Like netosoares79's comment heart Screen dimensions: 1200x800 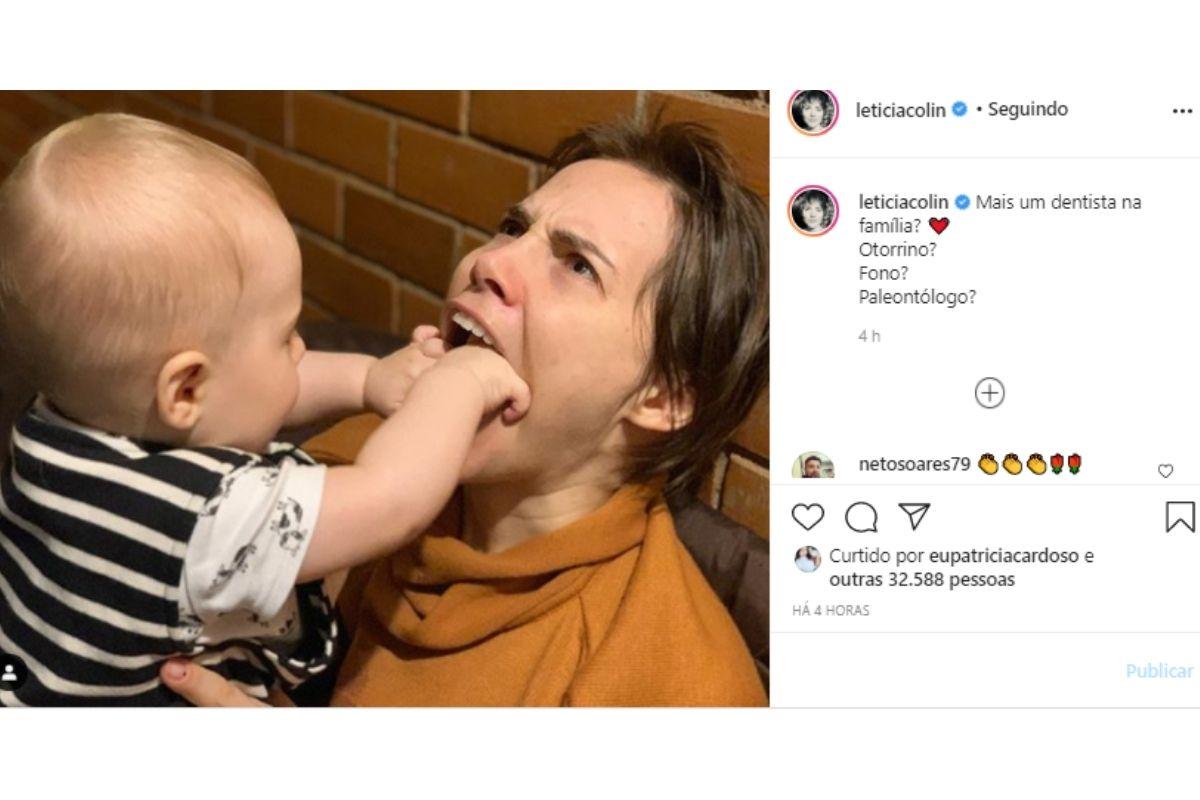tap(1165, 471)
